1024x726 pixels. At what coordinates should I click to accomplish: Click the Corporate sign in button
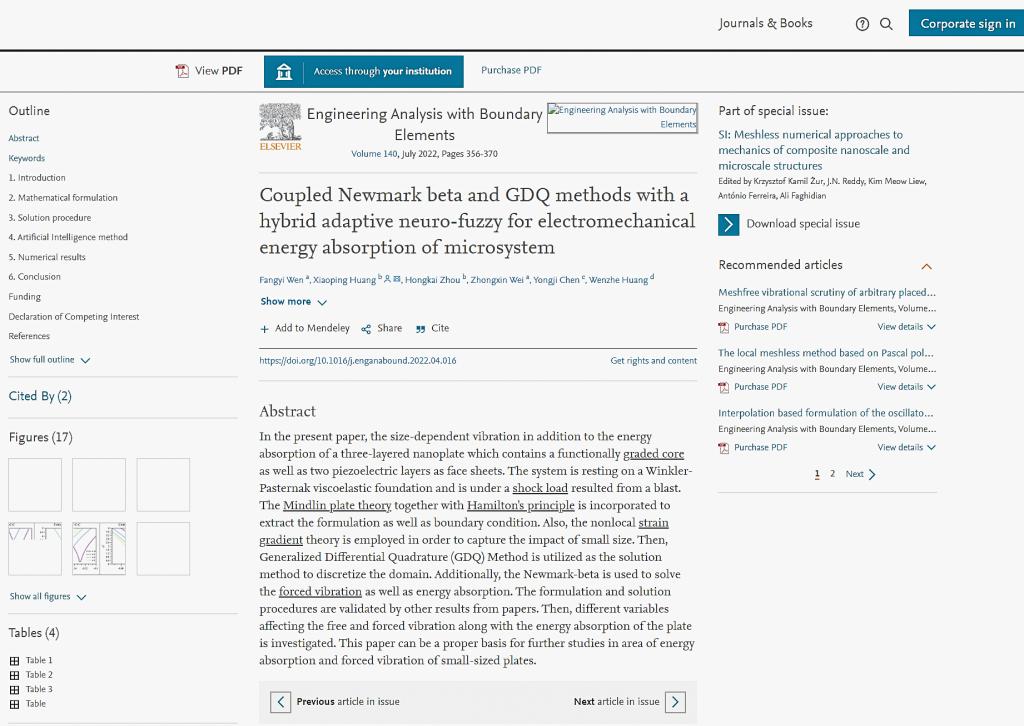(966, 24)
